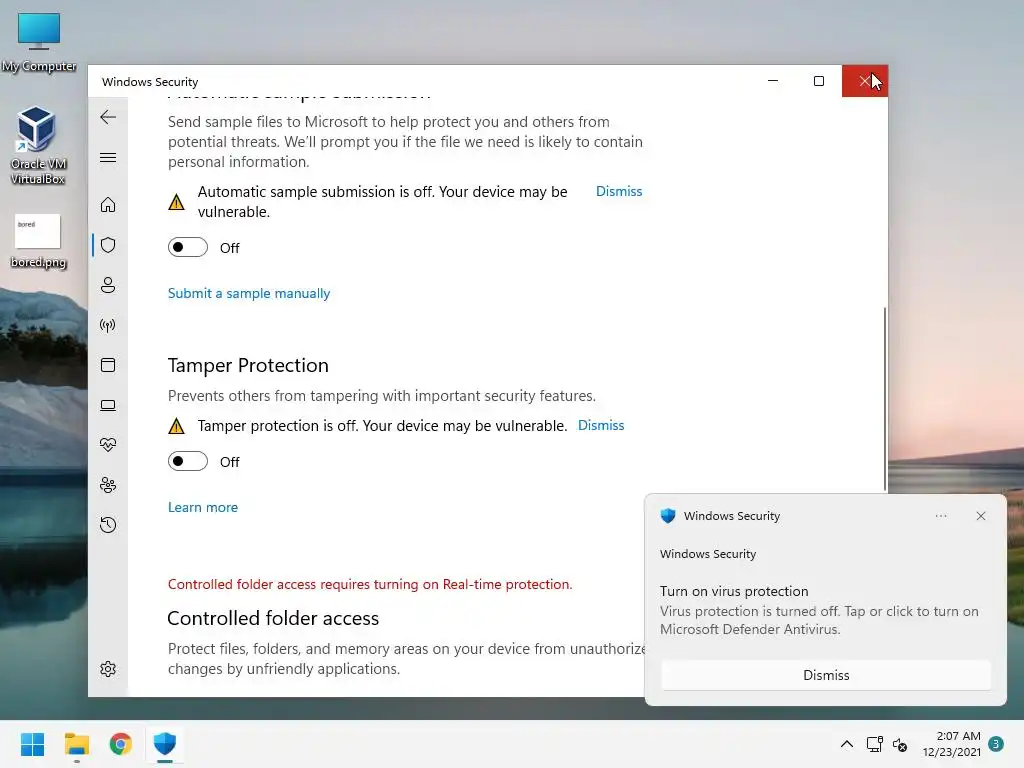Viewport: 1024px width, 768px height.
Task: Open Device performance & health heart icon
Action: click(108, 445)
